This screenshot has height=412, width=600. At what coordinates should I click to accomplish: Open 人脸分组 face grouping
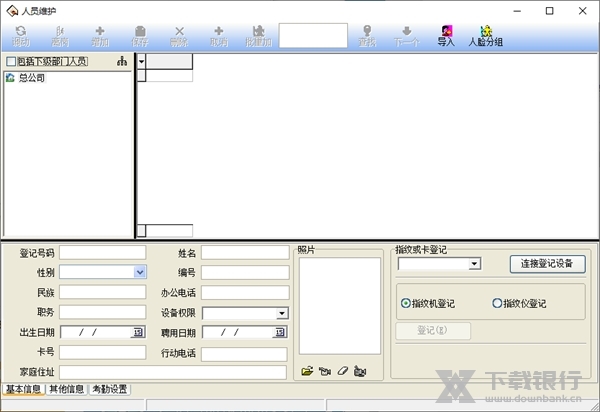pos(486,36)
